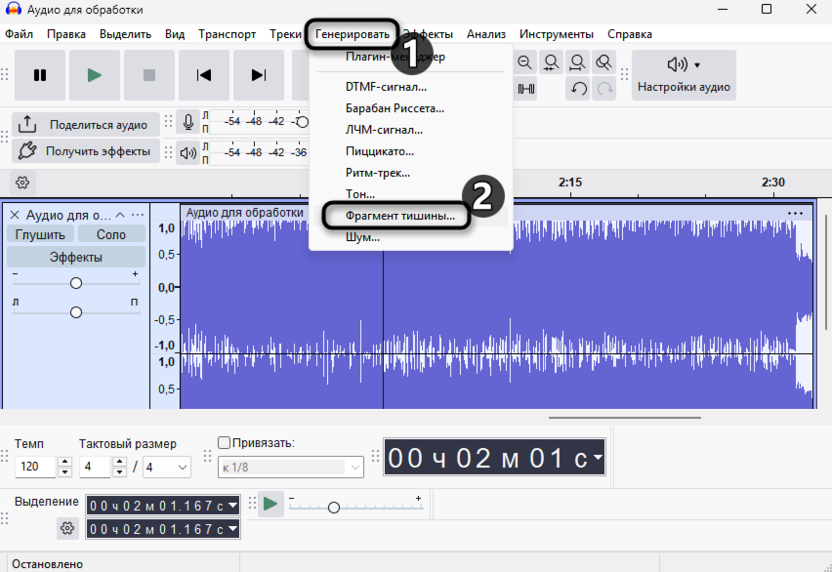Screen dimensions: 832x572
Task: Click the Получить эффекты button
Action: click(86, 151)
